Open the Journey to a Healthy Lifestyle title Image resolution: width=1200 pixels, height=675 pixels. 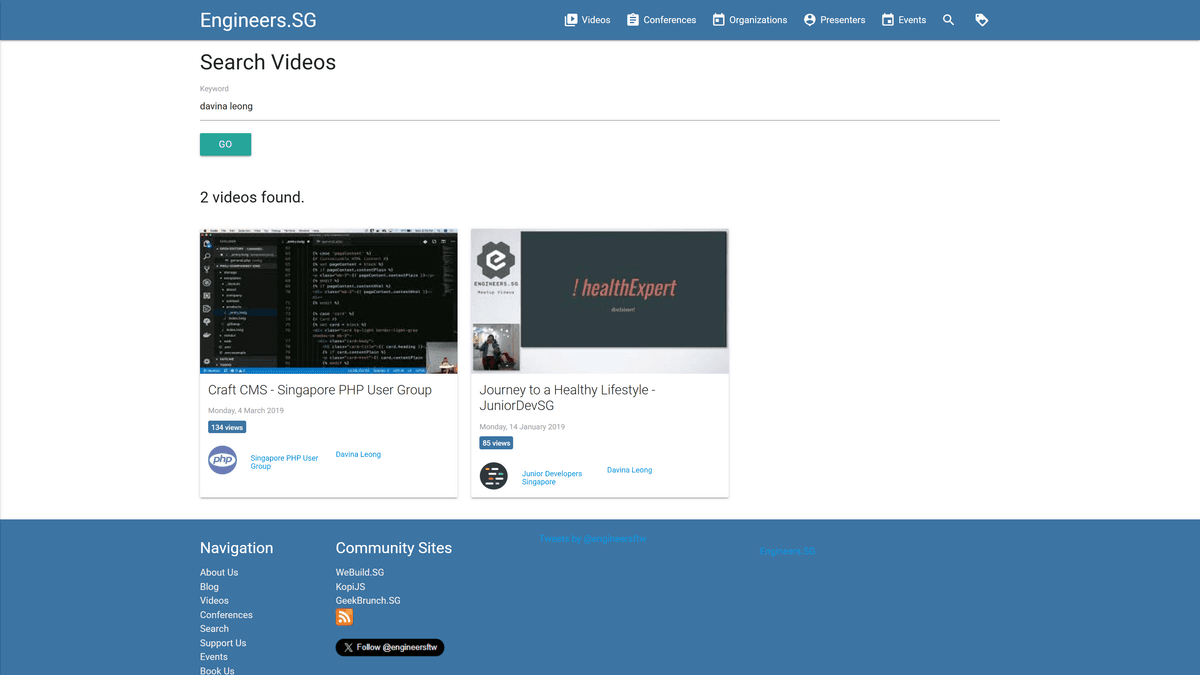pos(567,398)
